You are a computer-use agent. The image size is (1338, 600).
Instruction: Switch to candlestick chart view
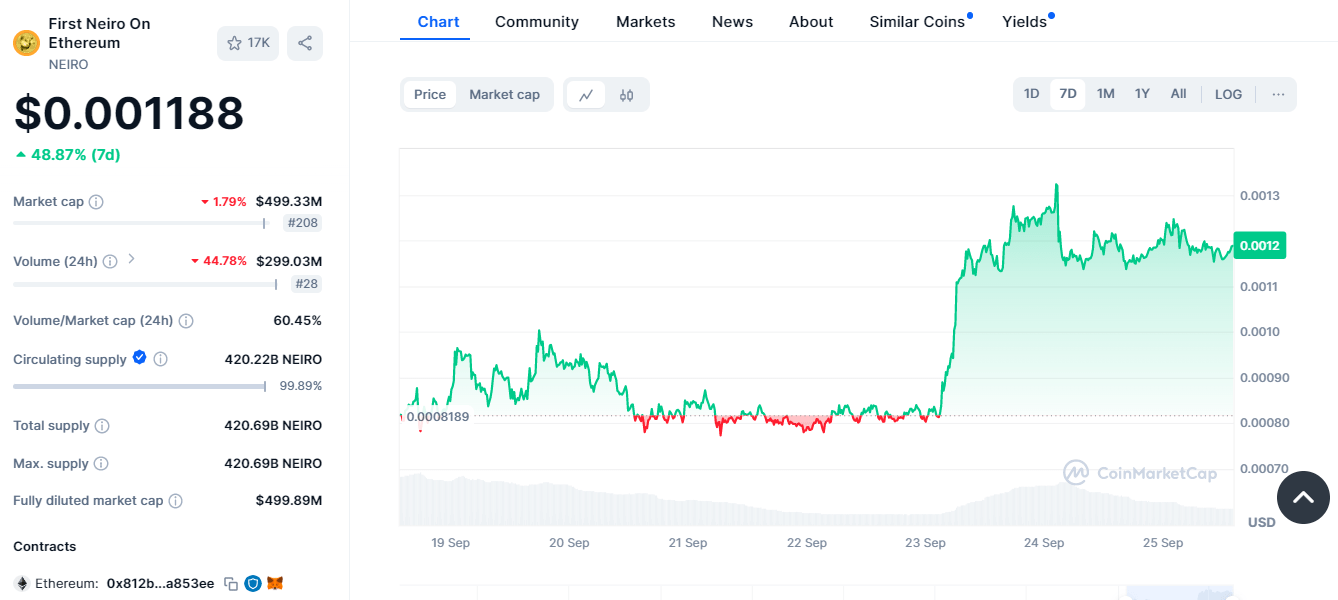(x=627, y=95)
